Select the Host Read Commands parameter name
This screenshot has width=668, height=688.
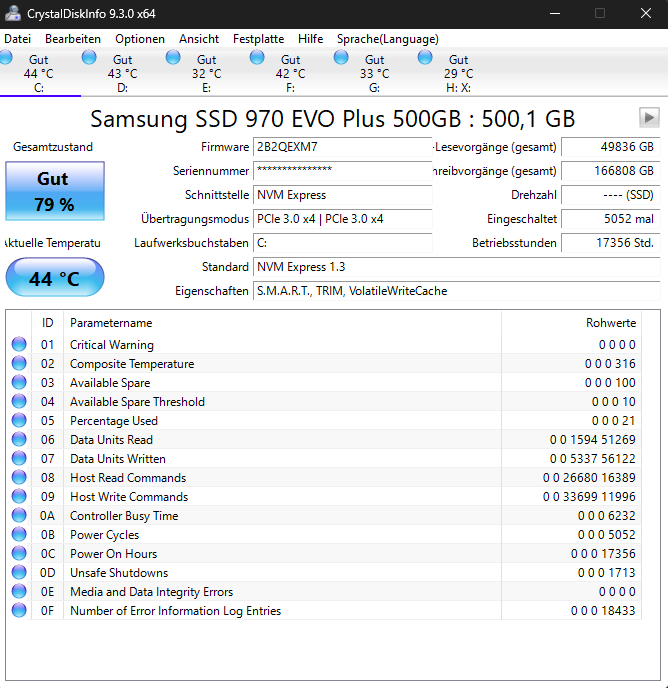click(128, 478)
